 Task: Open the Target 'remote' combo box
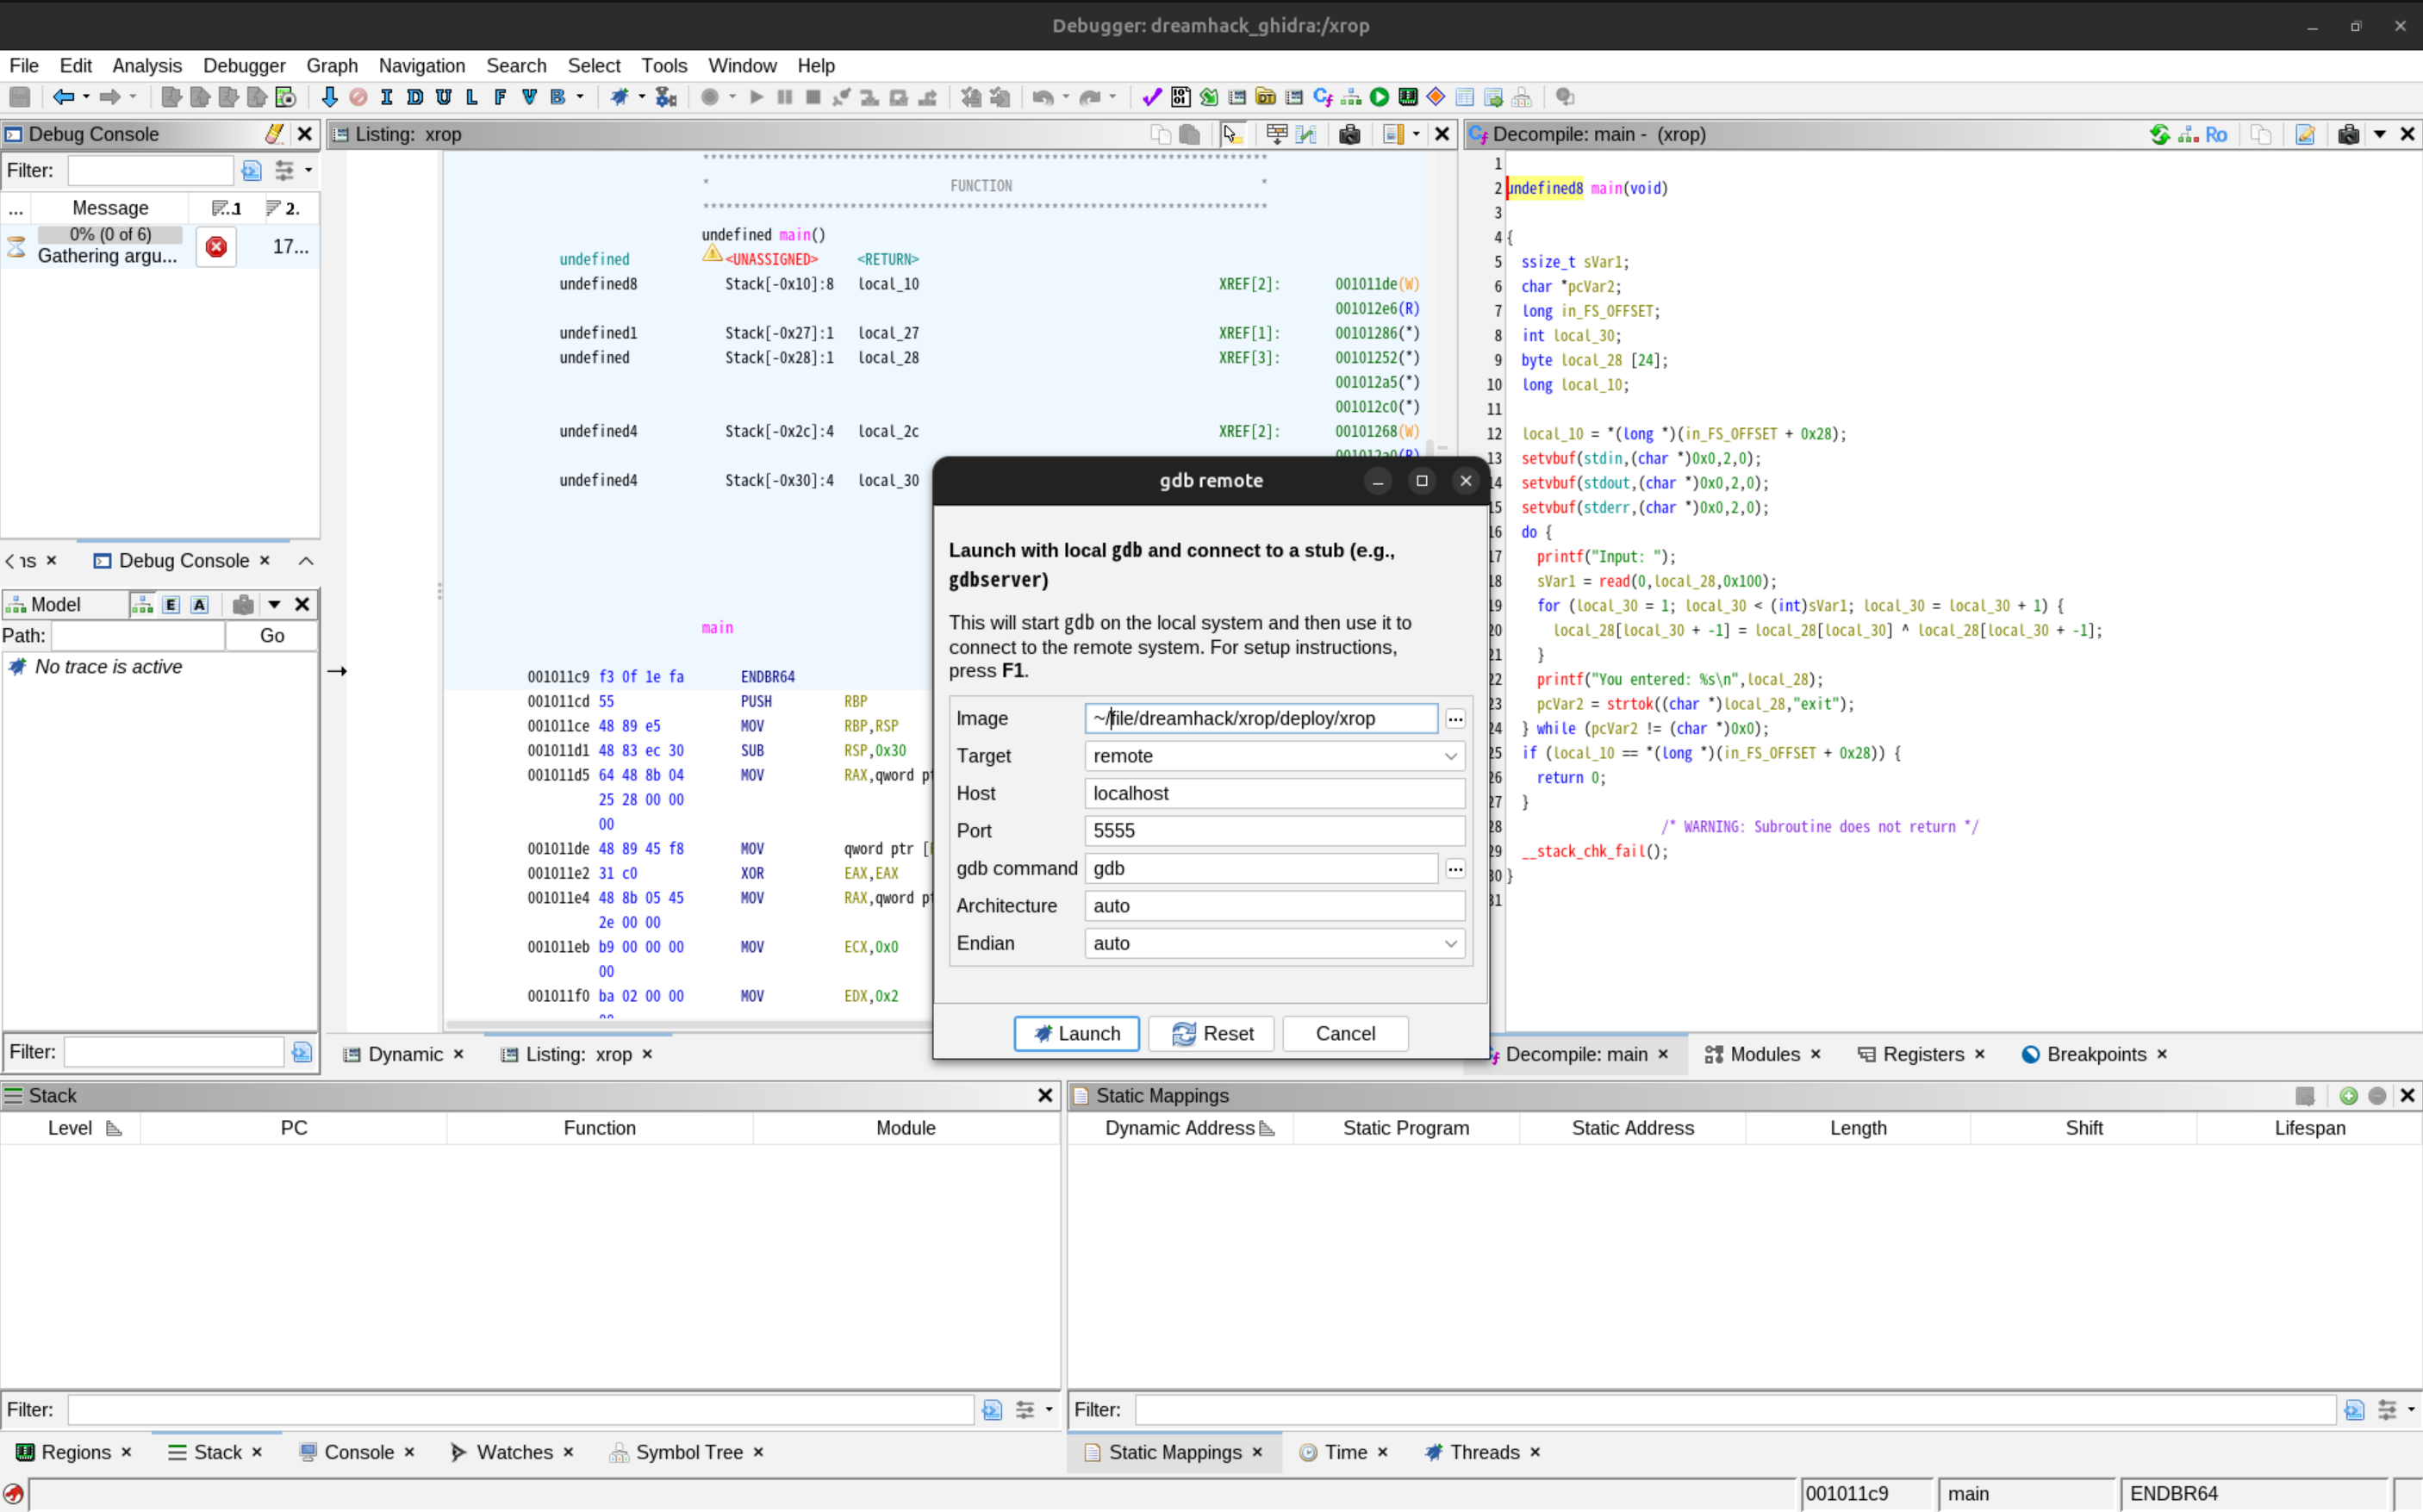tap(1274, 756)
